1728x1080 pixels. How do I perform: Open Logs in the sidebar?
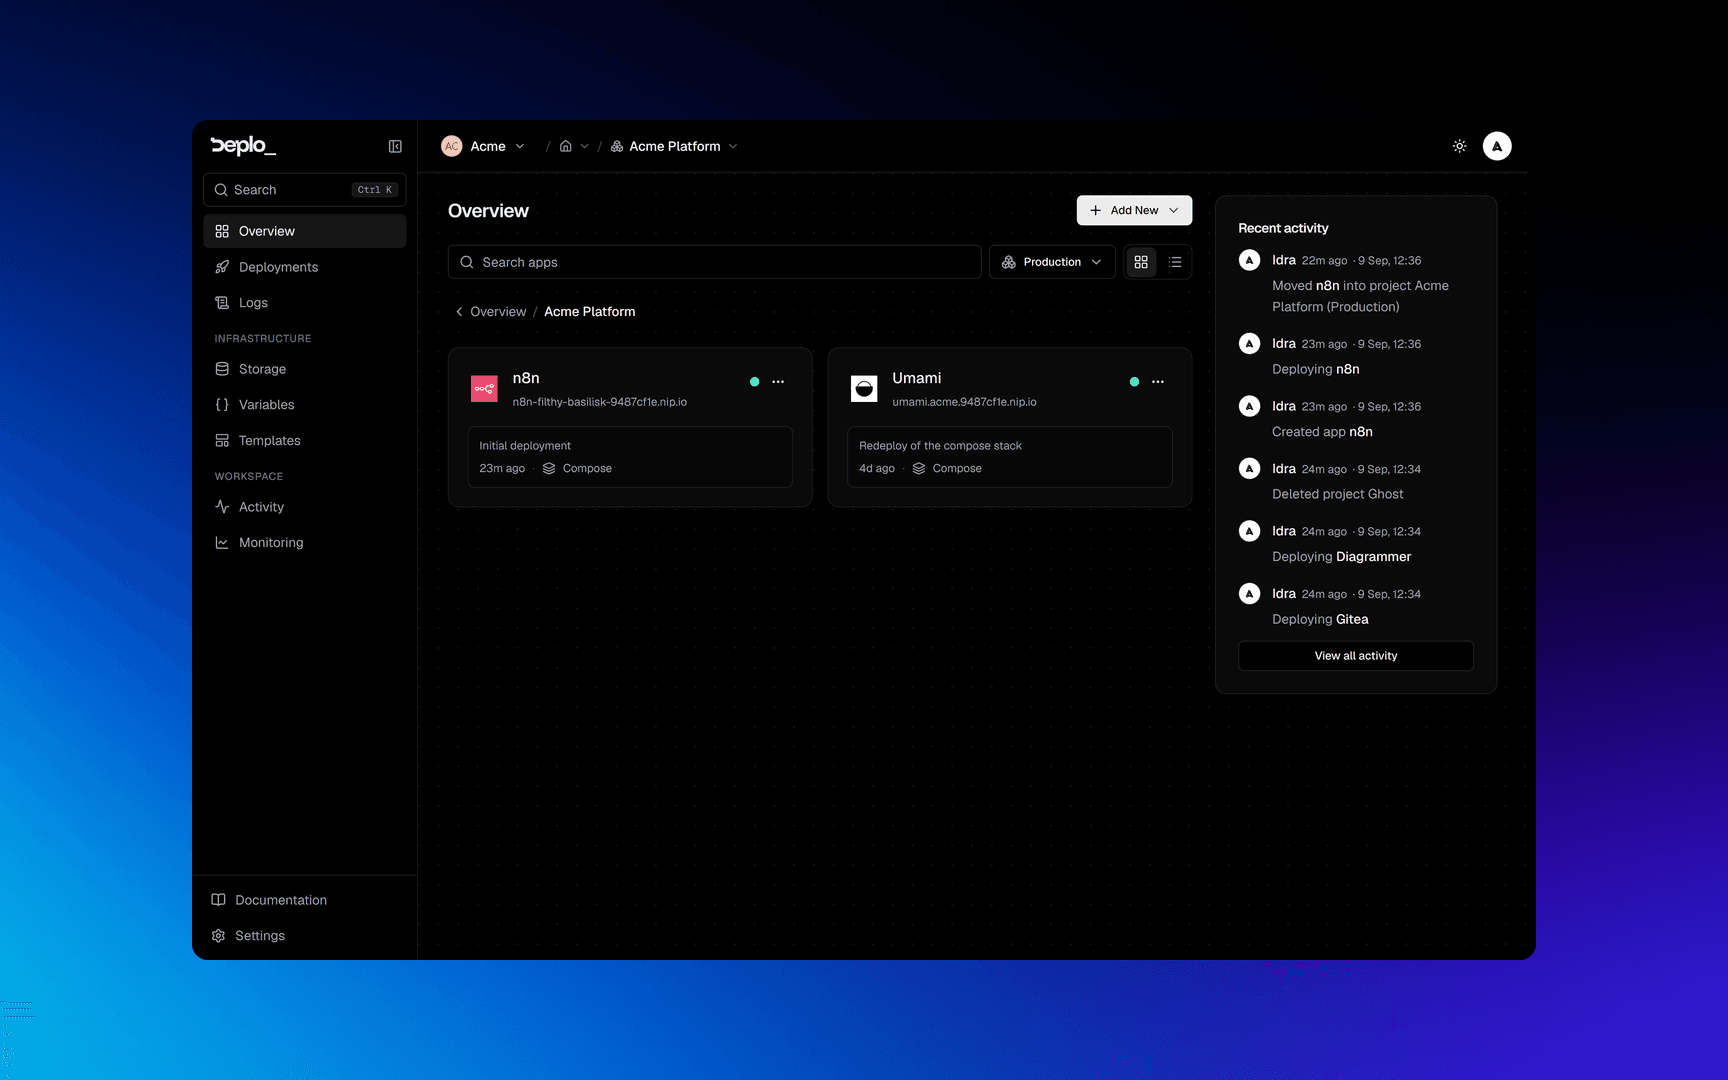[x=305, y=303]
